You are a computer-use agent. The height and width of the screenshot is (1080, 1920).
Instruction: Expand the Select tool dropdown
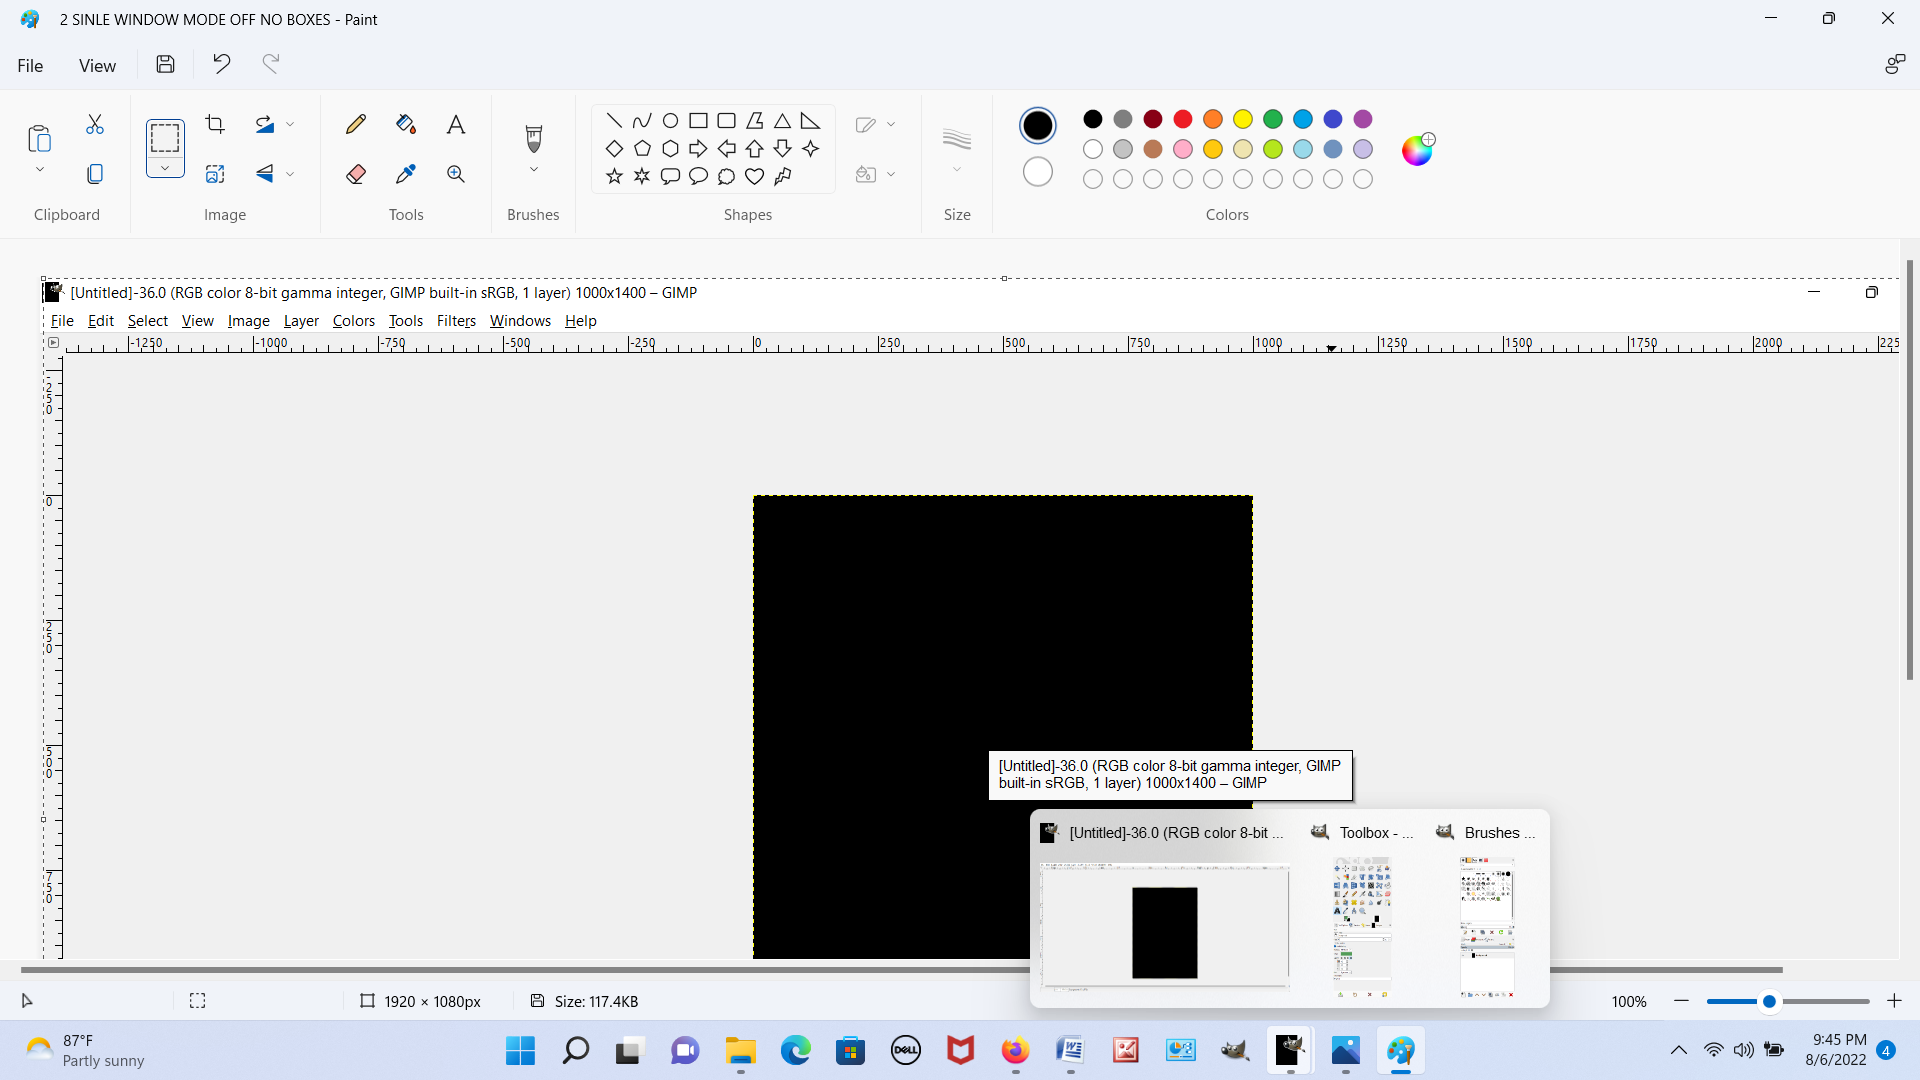tap(165, 168)
